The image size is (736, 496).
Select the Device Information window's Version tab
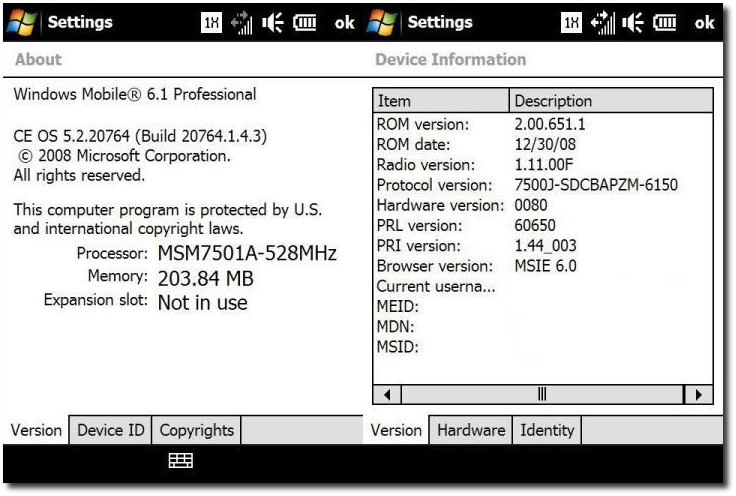[396, 430]
